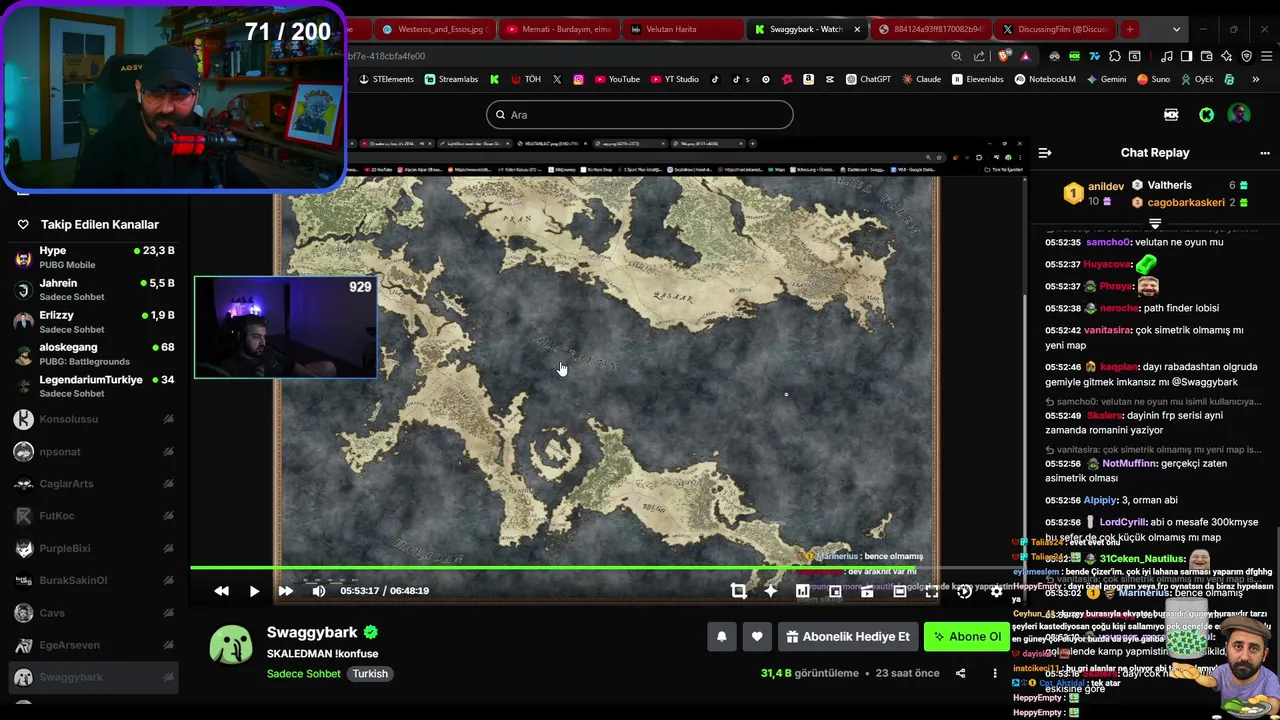Screen dimensions: 1280x720
Task: Open the Swaggybark channel name link
Action: [312, 632]
